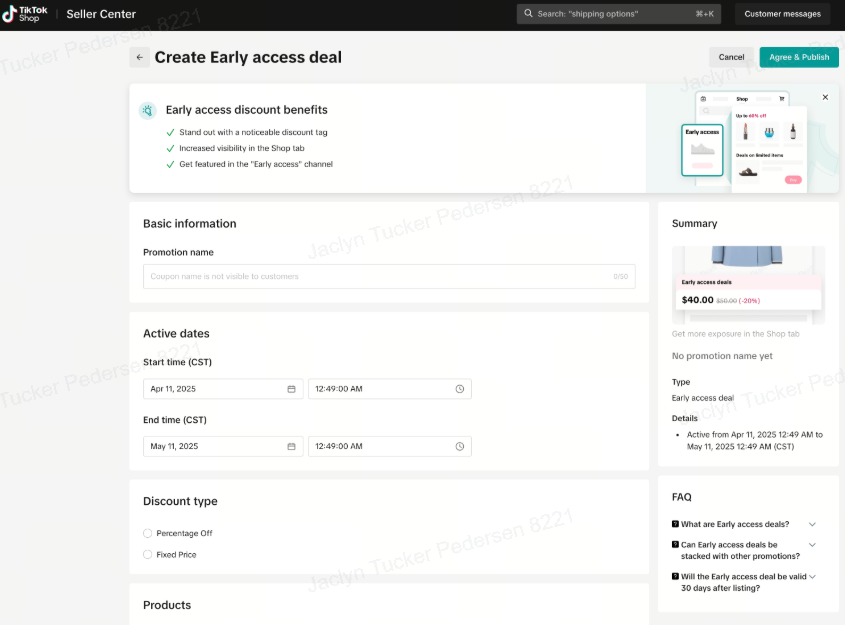Expand FAQ about validity 30 days after listing

tap(812, 576)
